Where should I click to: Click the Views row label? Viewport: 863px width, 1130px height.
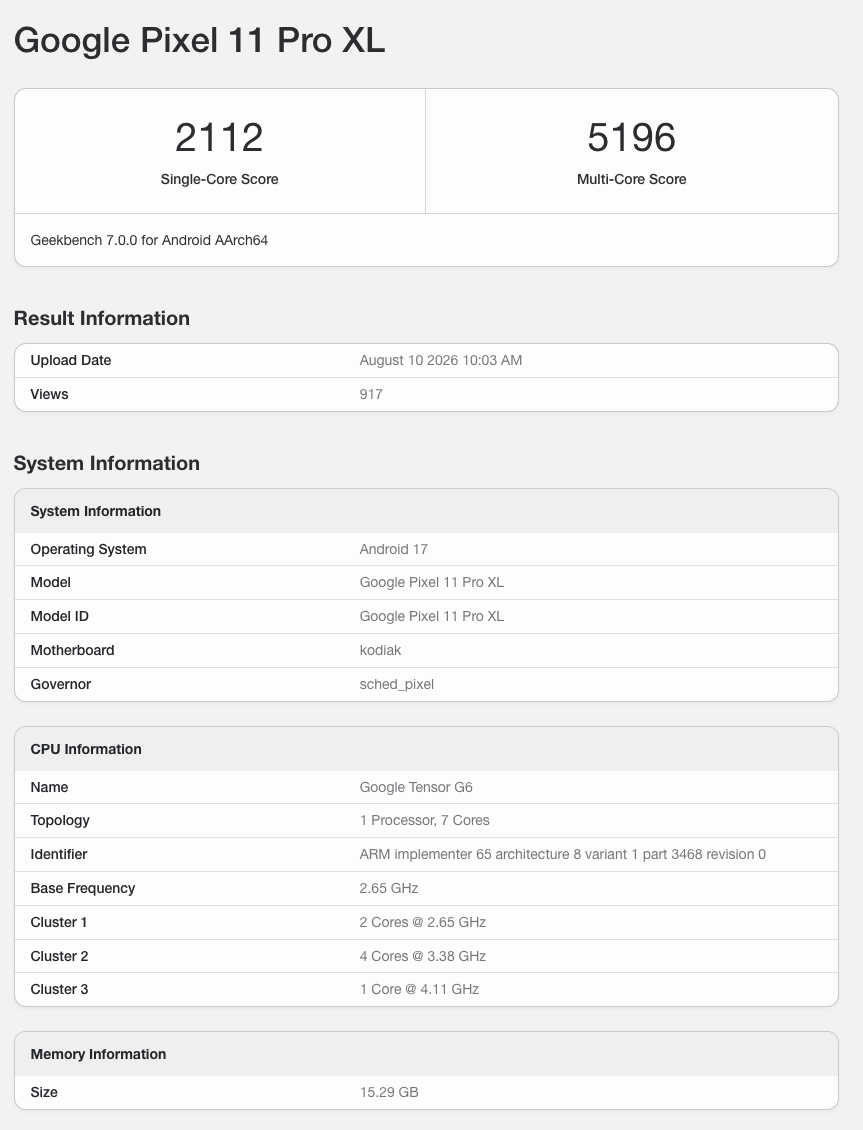point(49,394)
